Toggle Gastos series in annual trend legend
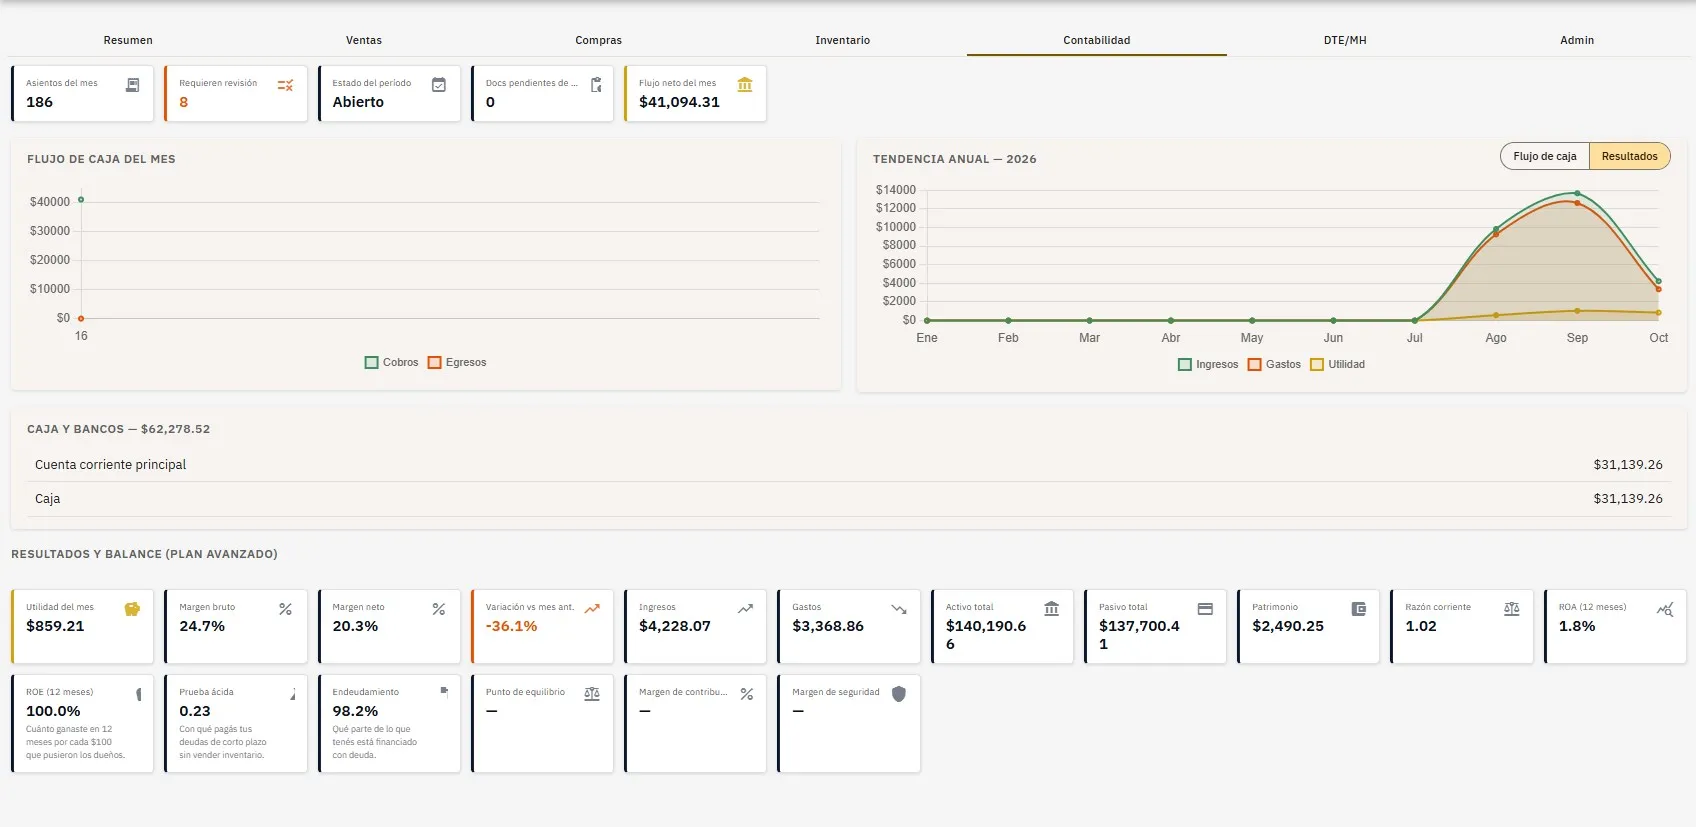 (1274, 364)
